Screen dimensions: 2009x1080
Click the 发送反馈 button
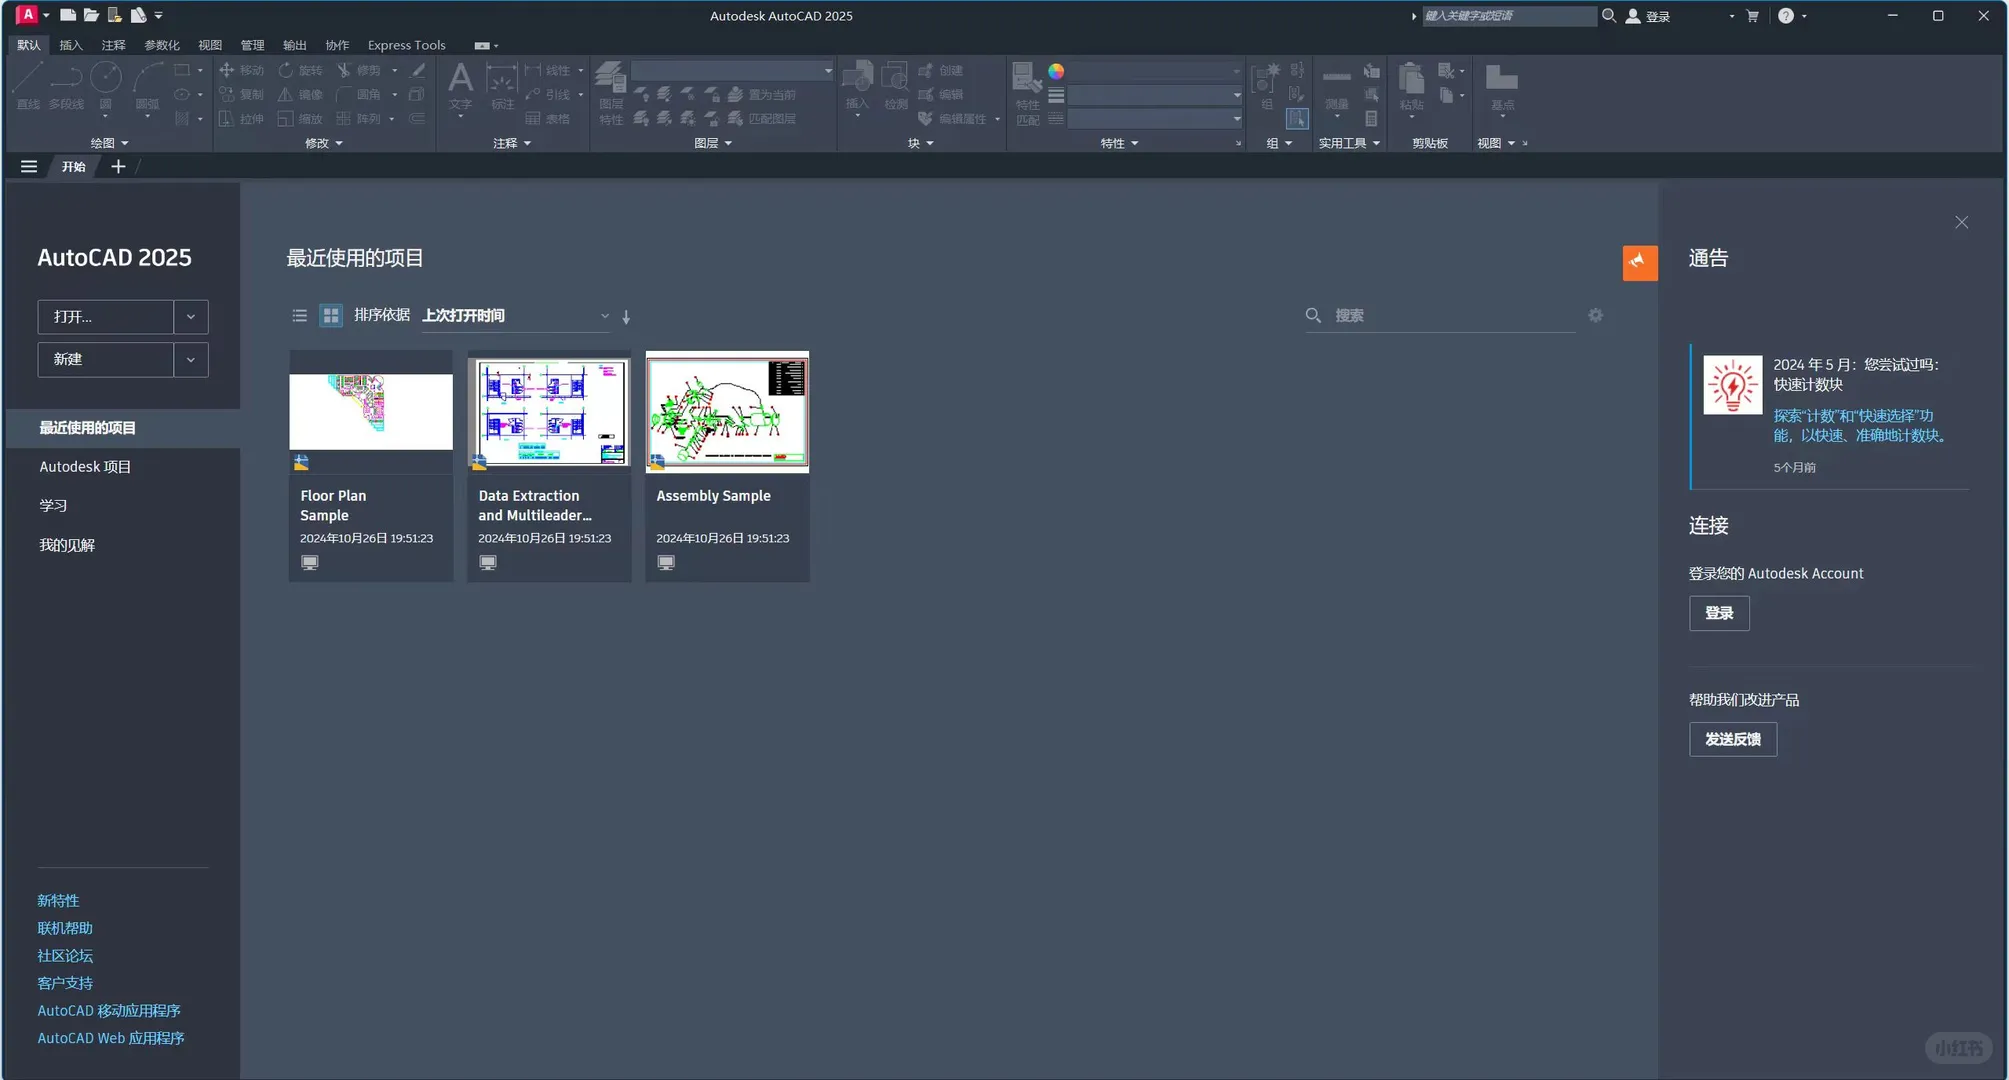[1732, 740]
